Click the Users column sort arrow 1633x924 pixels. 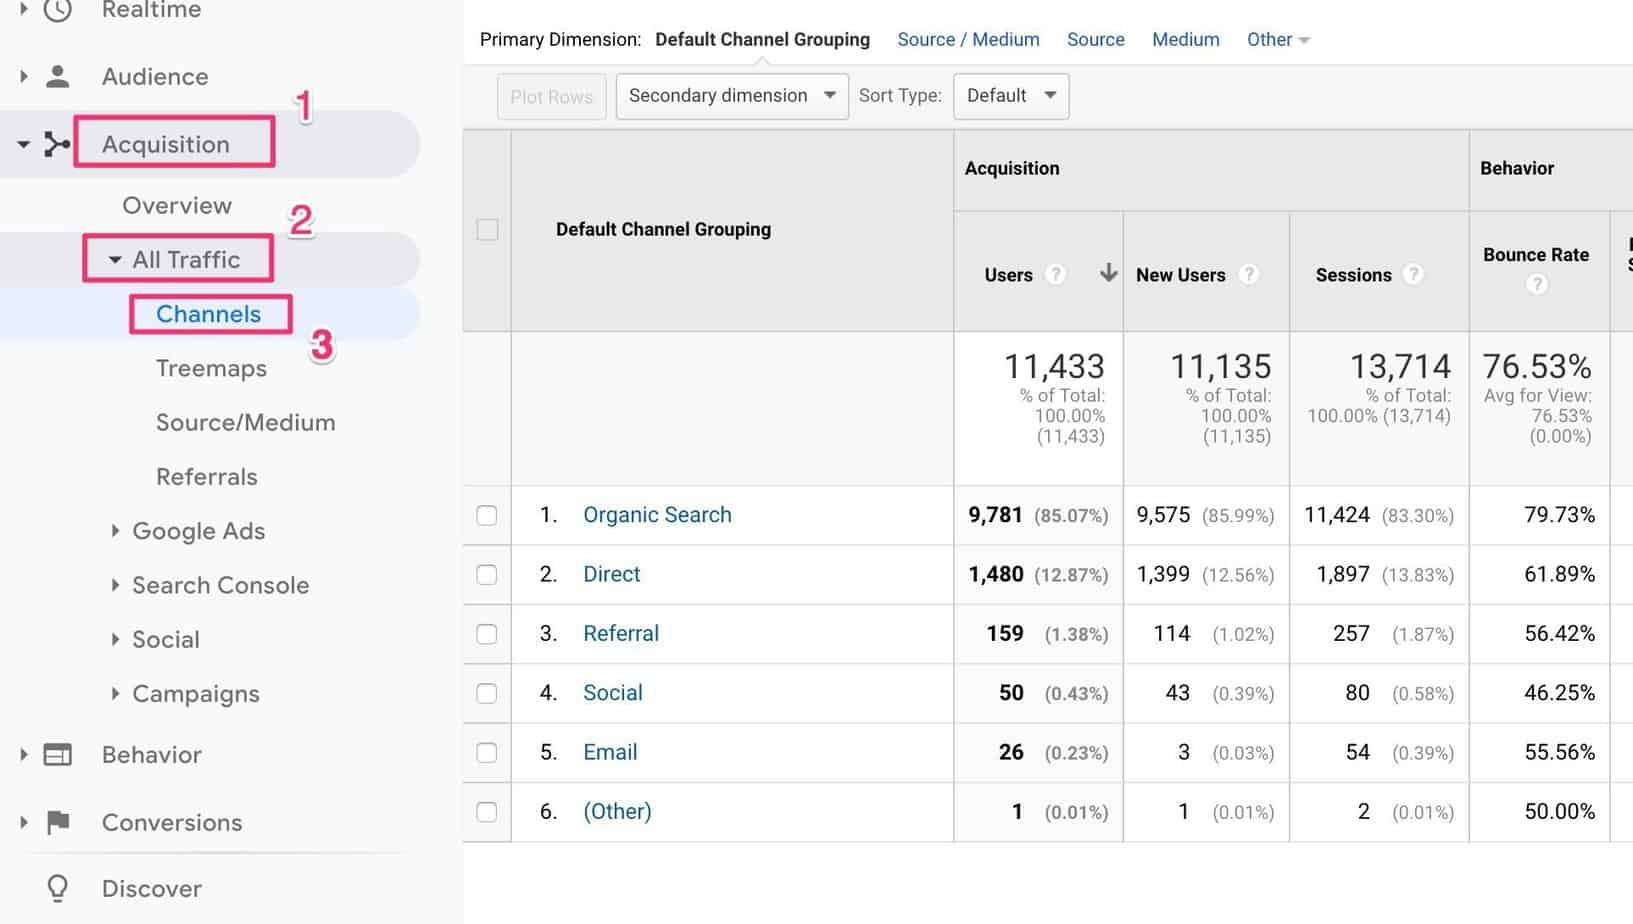(x=1108, y=272)
